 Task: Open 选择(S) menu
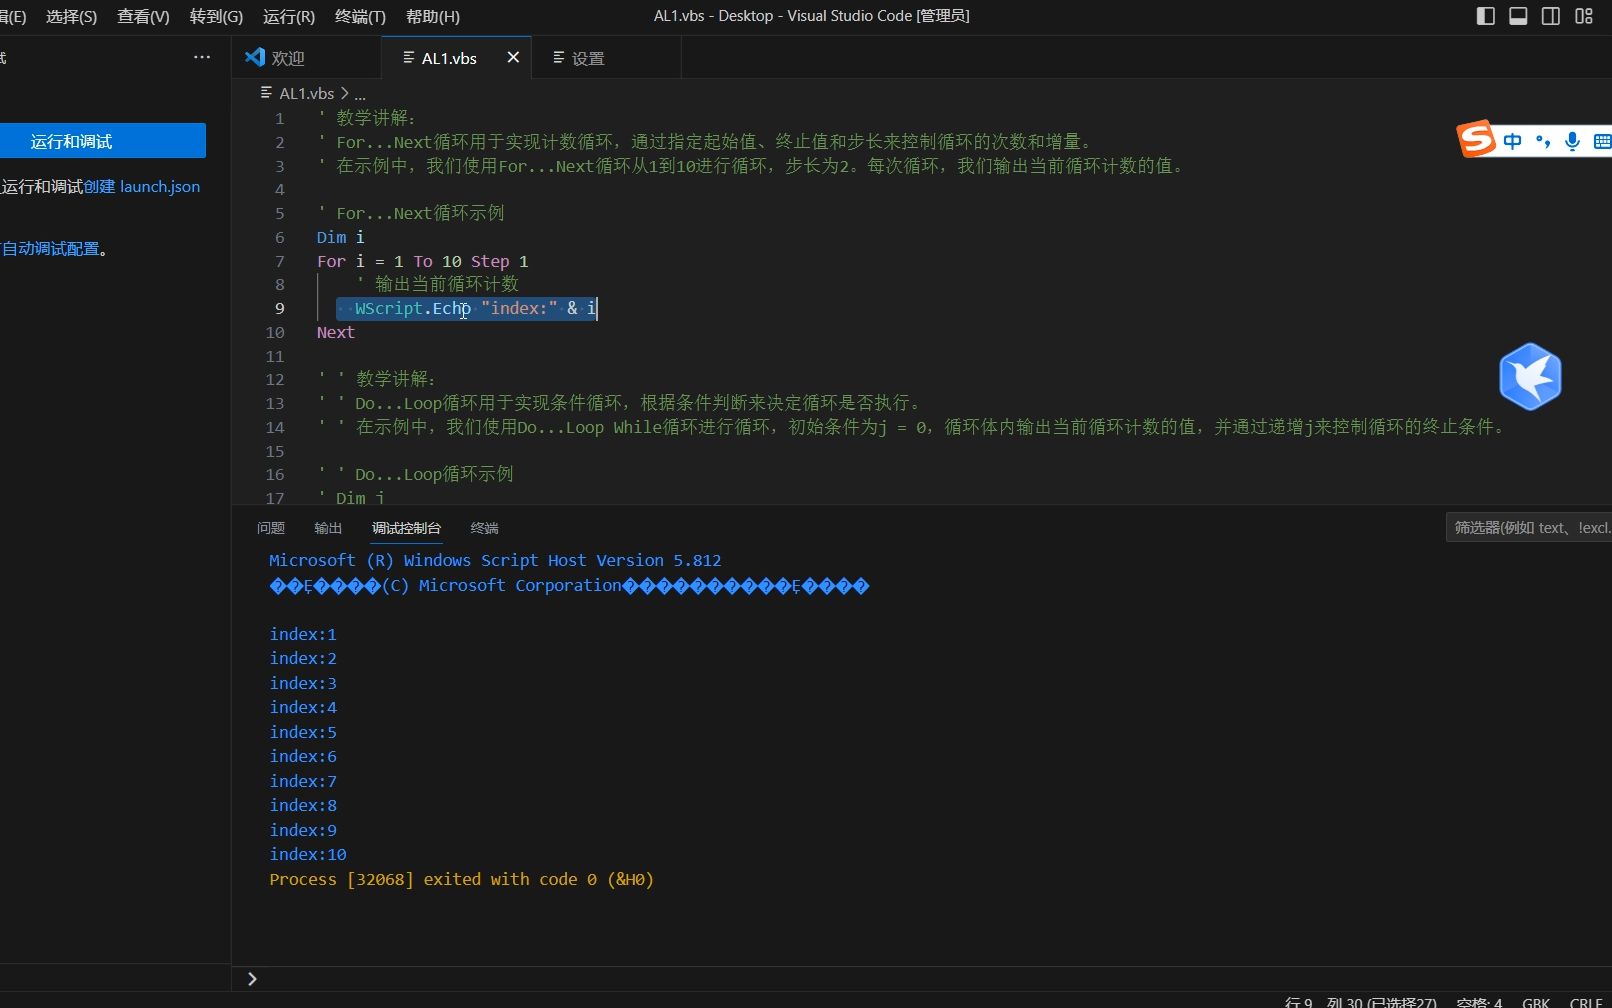coord(71,16)
